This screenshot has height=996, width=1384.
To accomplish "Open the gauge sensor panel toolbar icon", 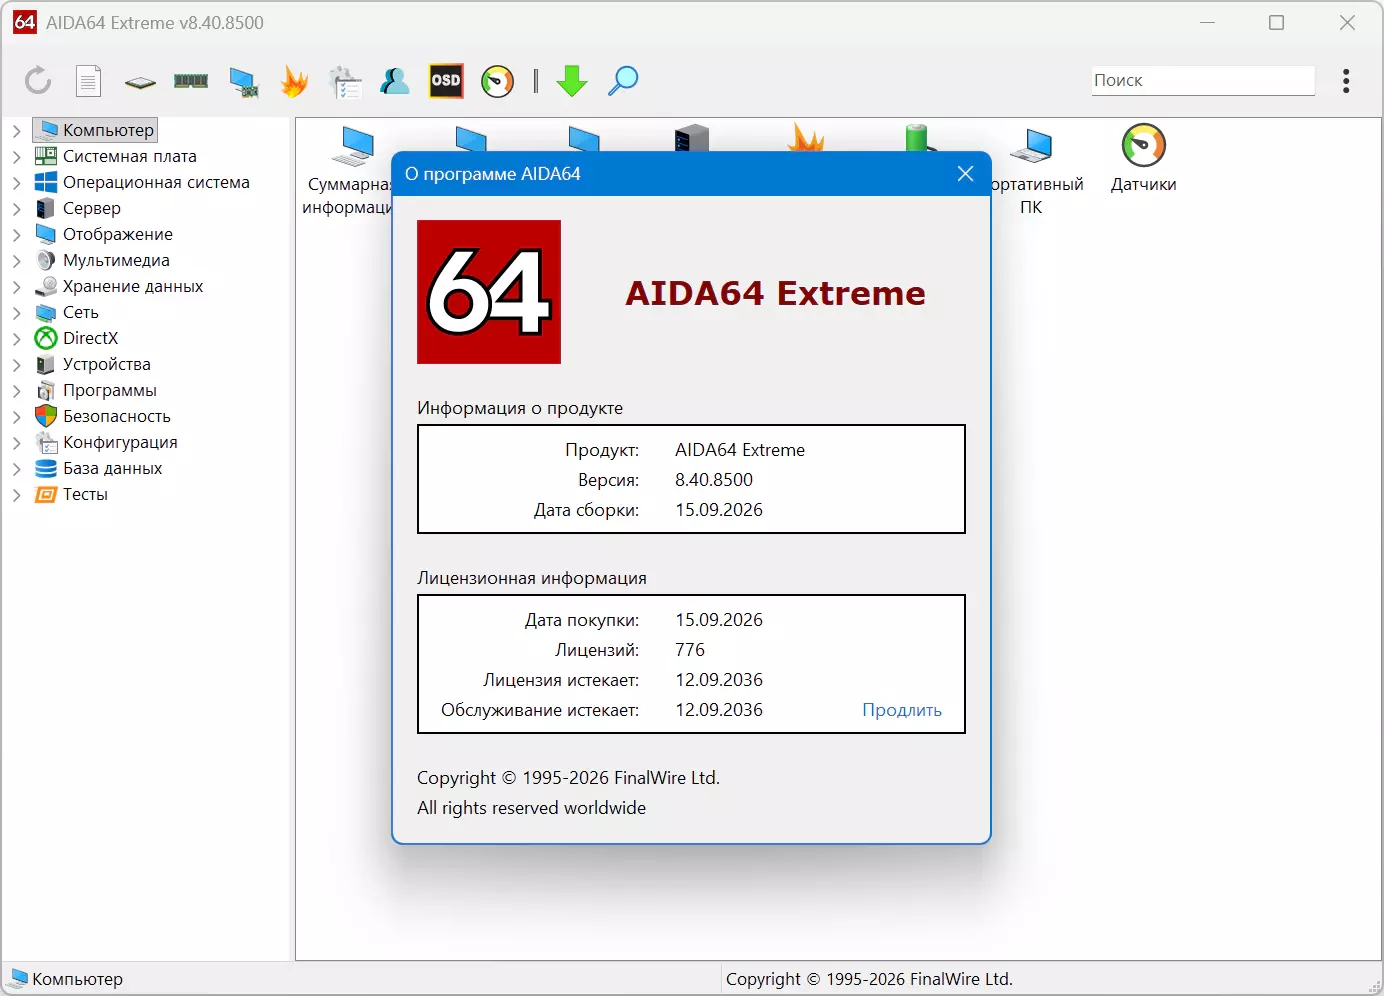I will click(x=497, y=81).
